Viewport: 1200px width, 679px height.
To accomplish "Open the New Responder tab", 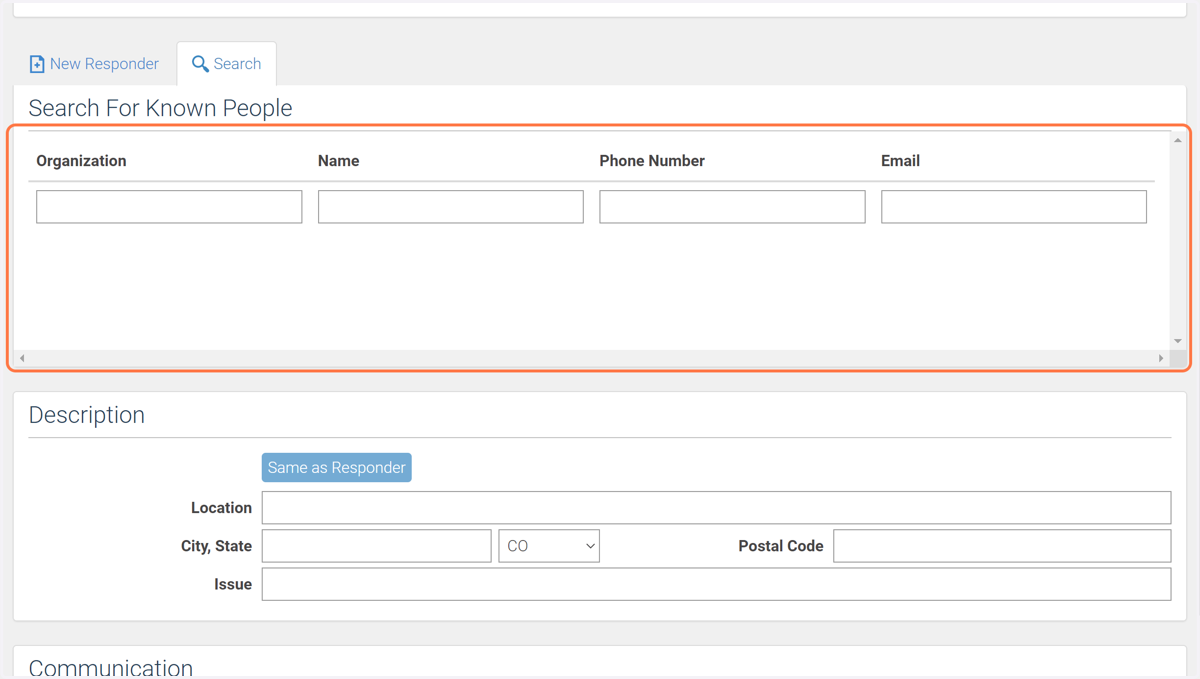I will [94, 64].
